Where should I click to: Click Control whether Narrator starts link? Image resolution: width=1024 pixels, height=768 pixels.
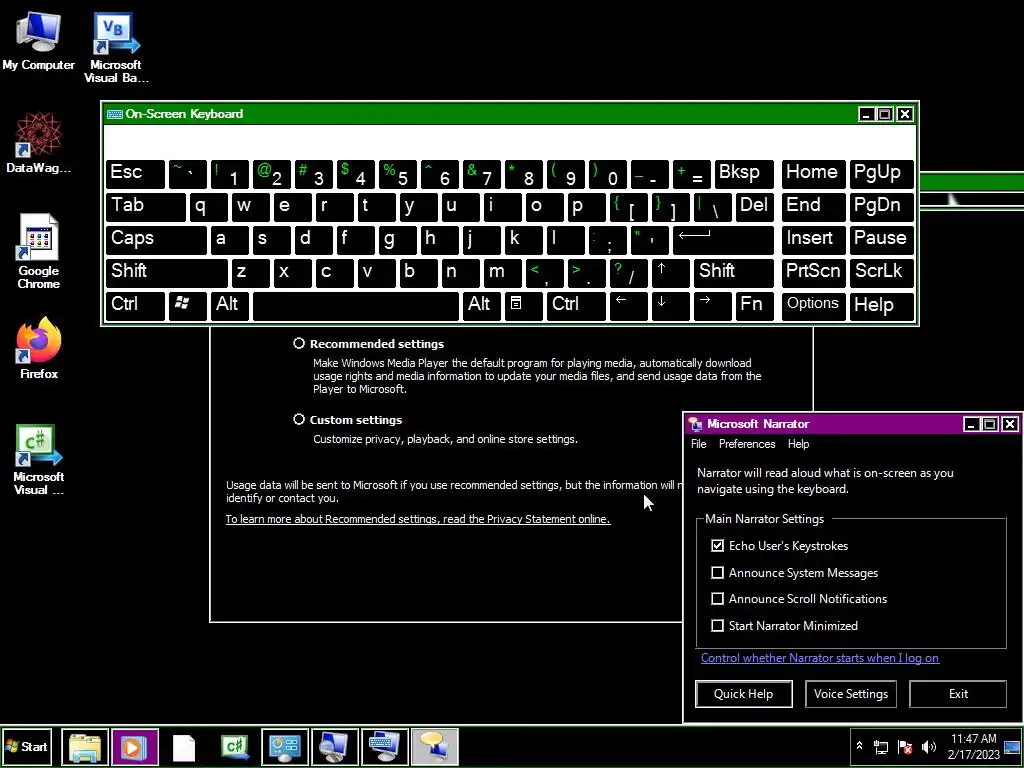pos(820,658)
